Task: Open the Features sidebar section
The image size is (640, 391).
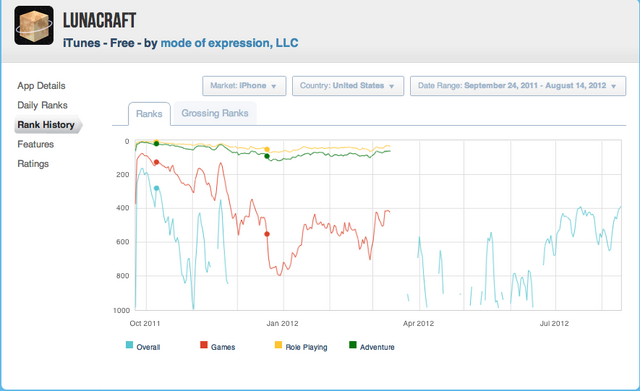Action: click(x=36, y=144)
